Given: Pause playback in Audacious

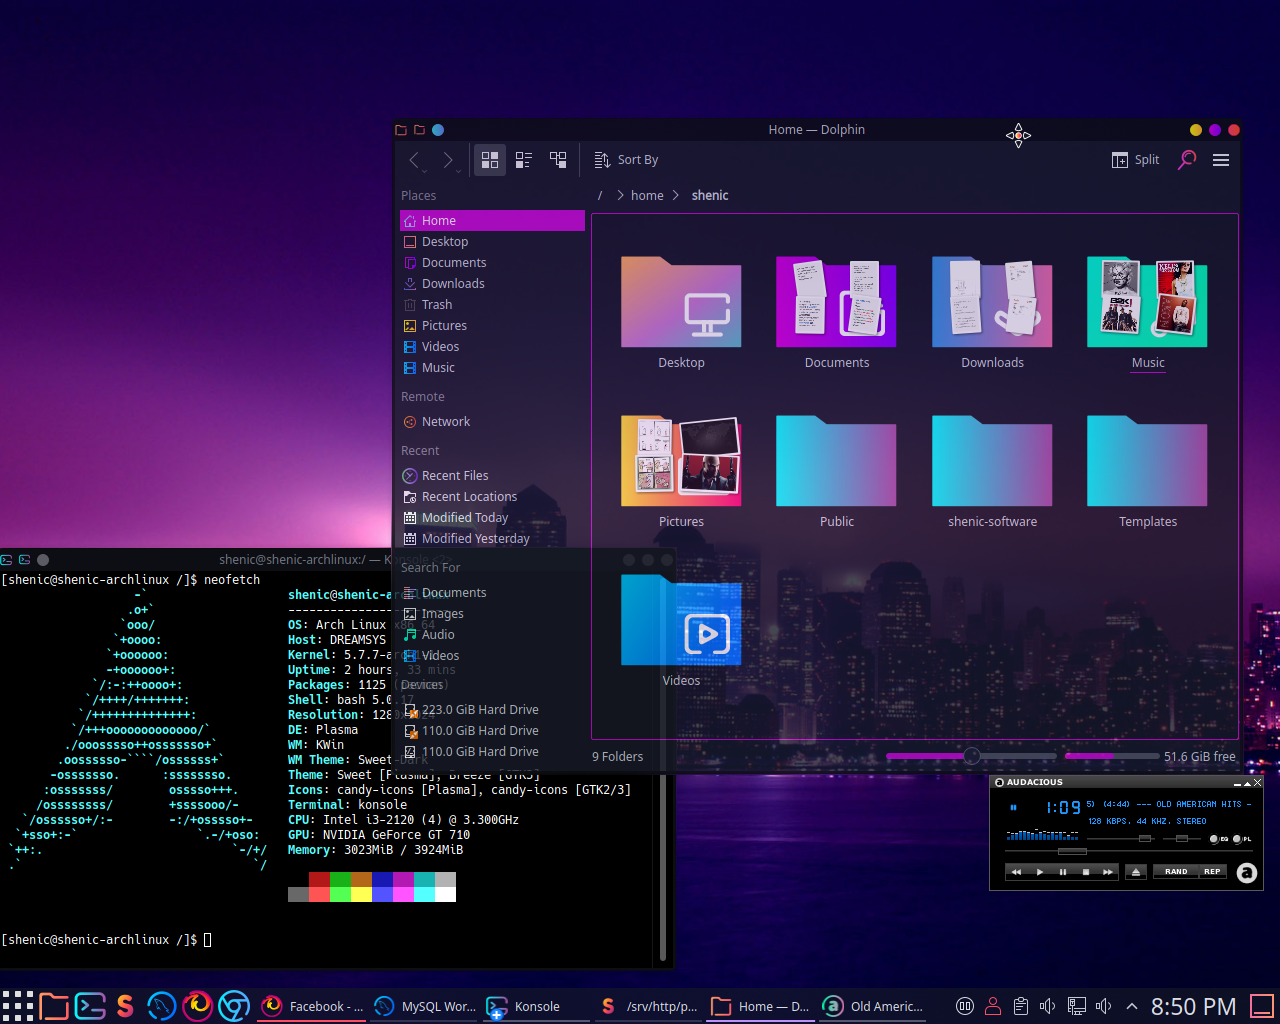Looking at the screenshot, I should 1063,872.
